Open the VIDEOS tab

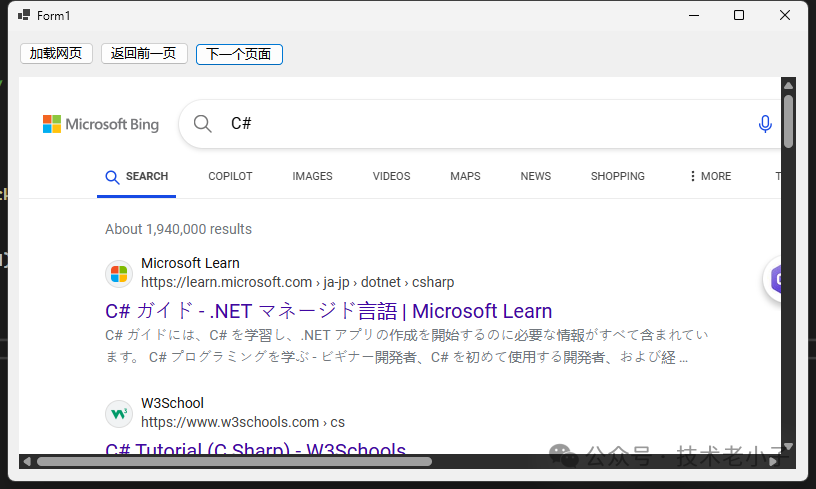click(391, 176)
